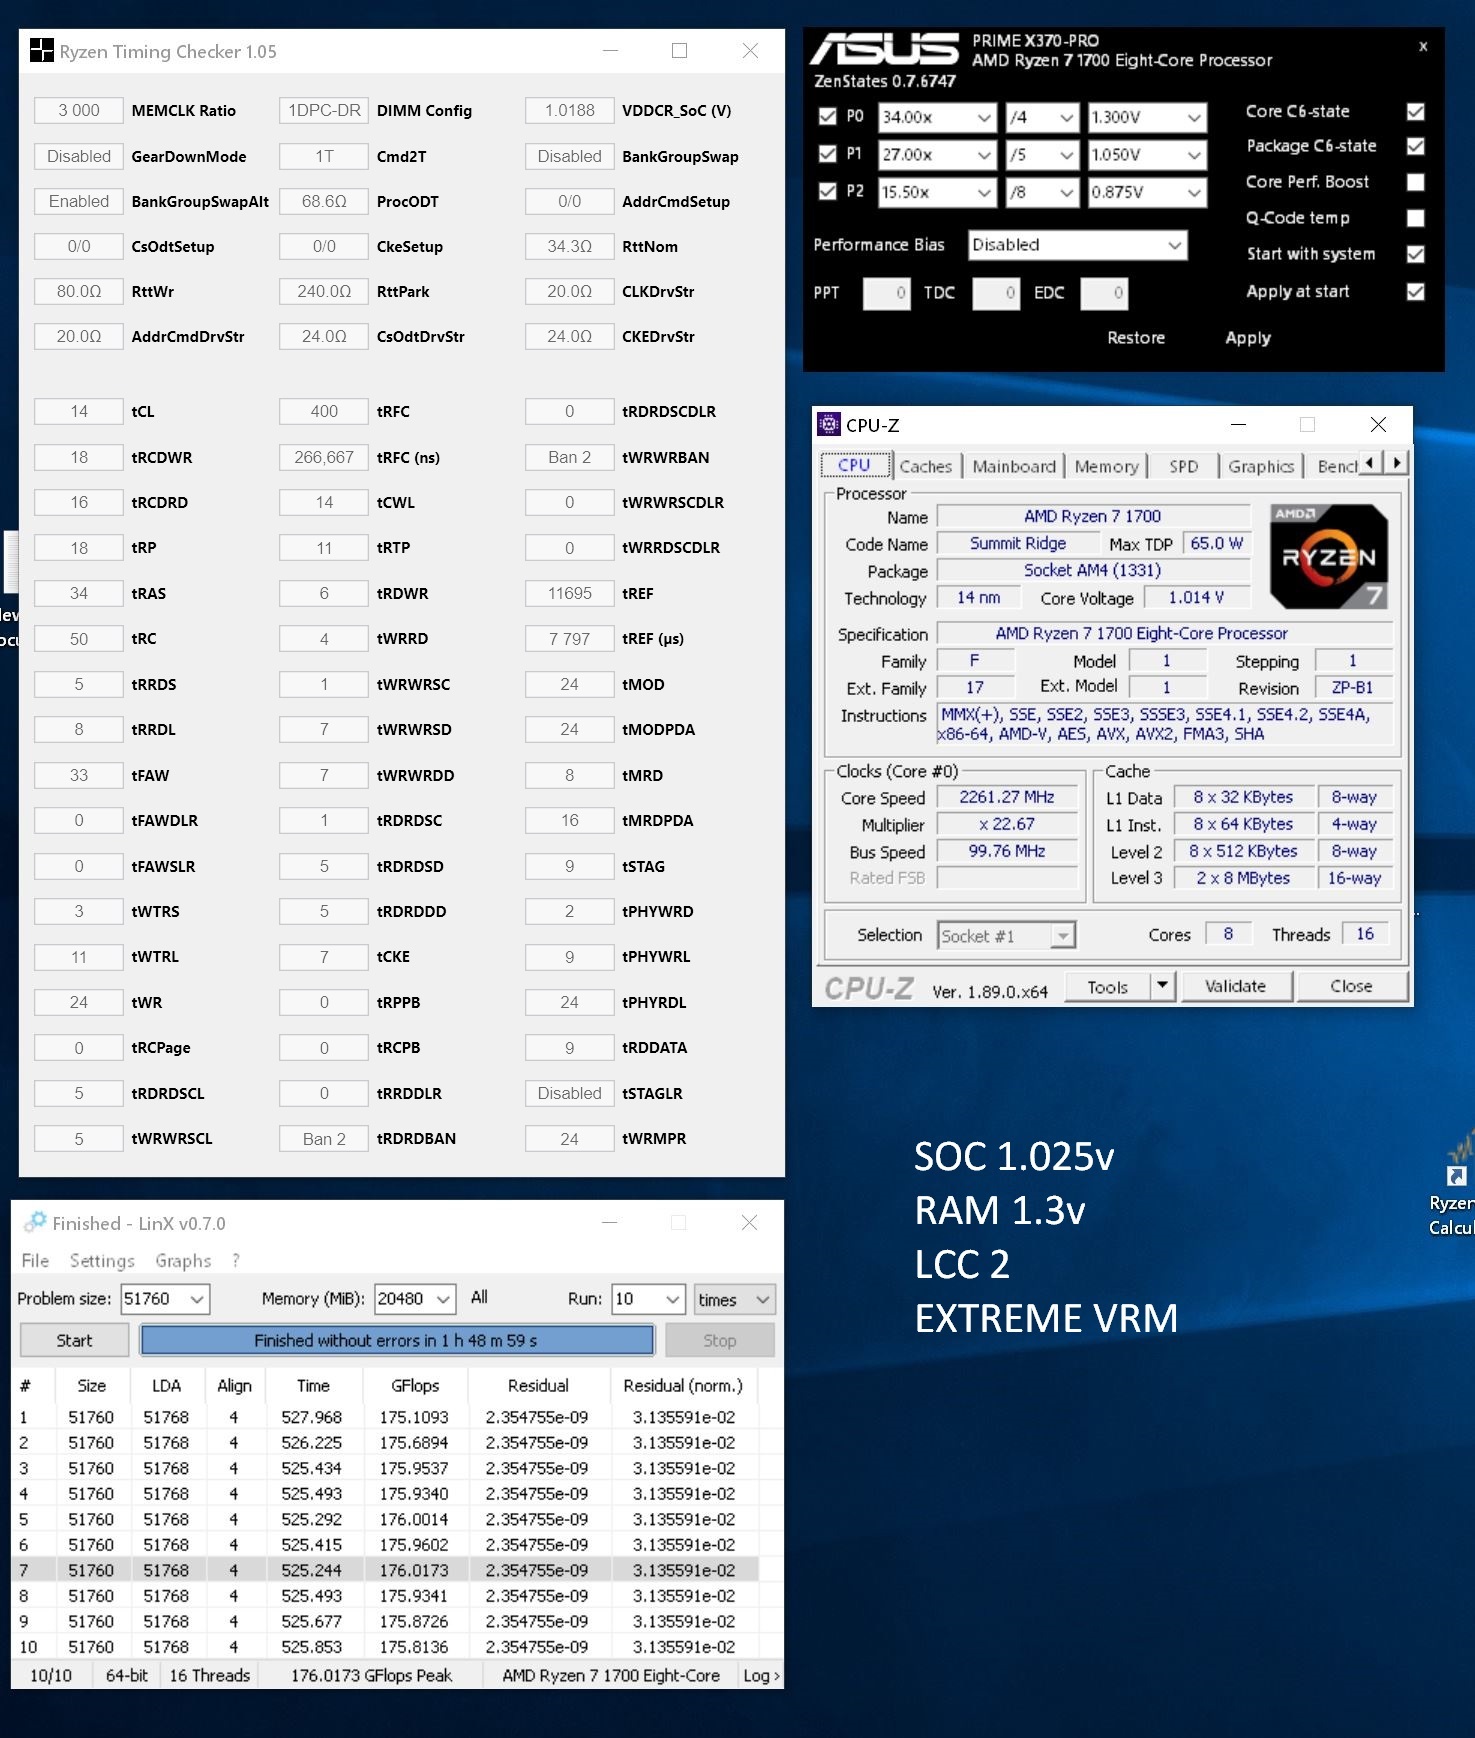
Task: Toggle the P2 state checkbox
Action: (x=827, y=191)
